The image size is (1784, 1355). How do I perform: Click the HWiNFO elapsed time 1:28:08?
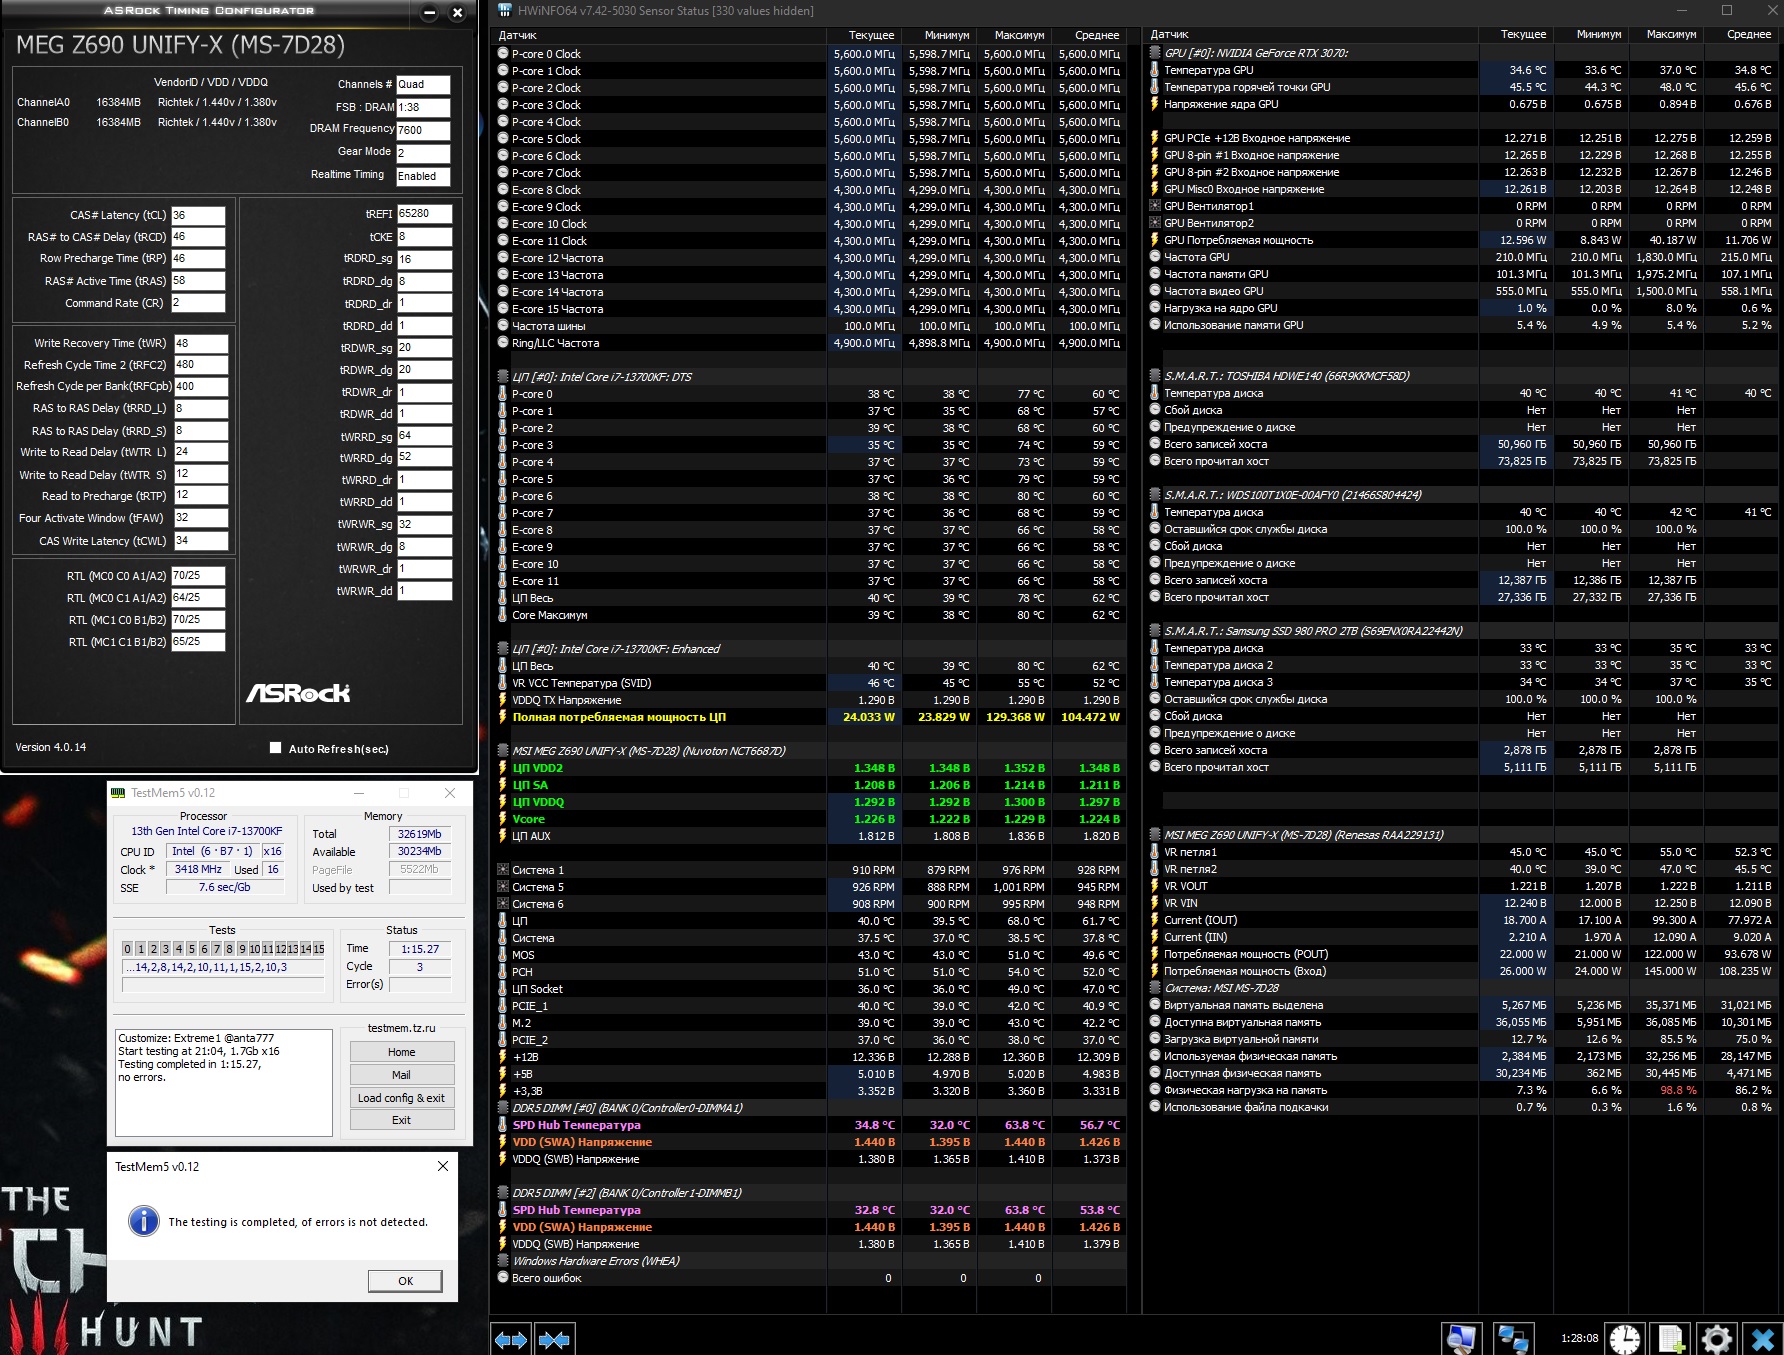(x=1579, y=1338)
